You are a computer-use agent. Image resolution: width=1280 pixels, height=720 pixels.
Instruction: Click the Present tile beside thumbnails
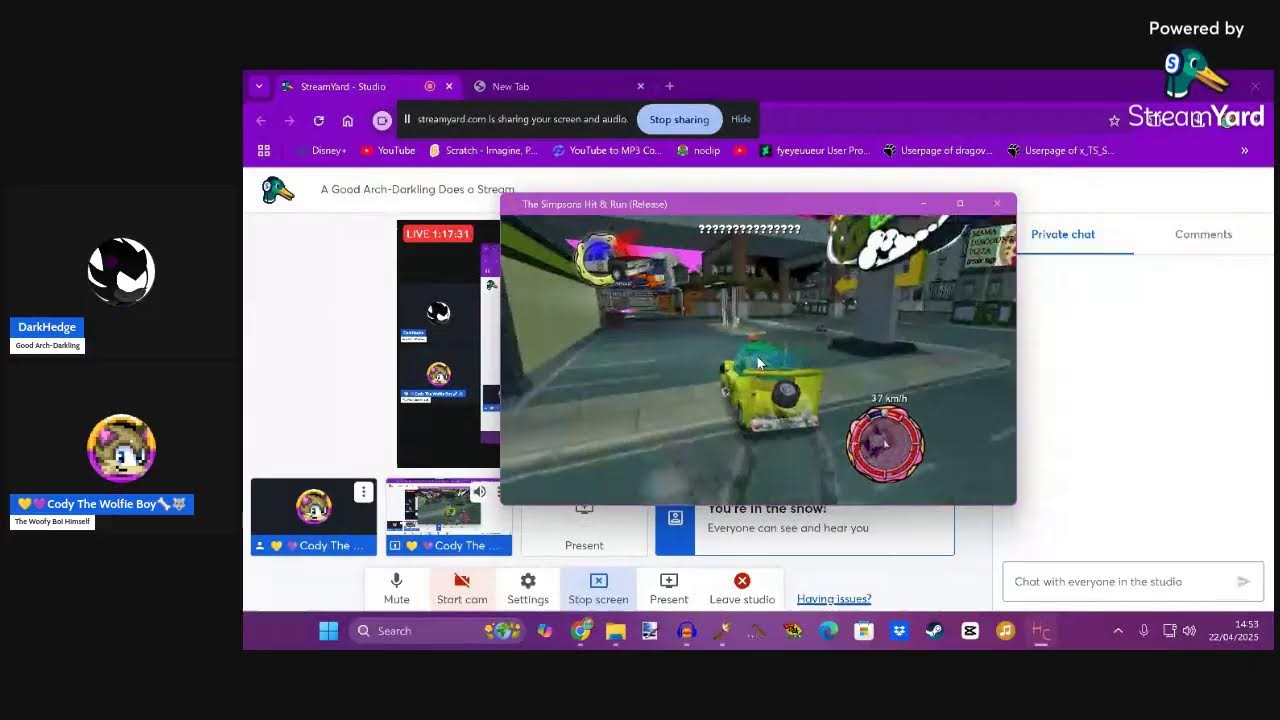[x=584, y=530]
